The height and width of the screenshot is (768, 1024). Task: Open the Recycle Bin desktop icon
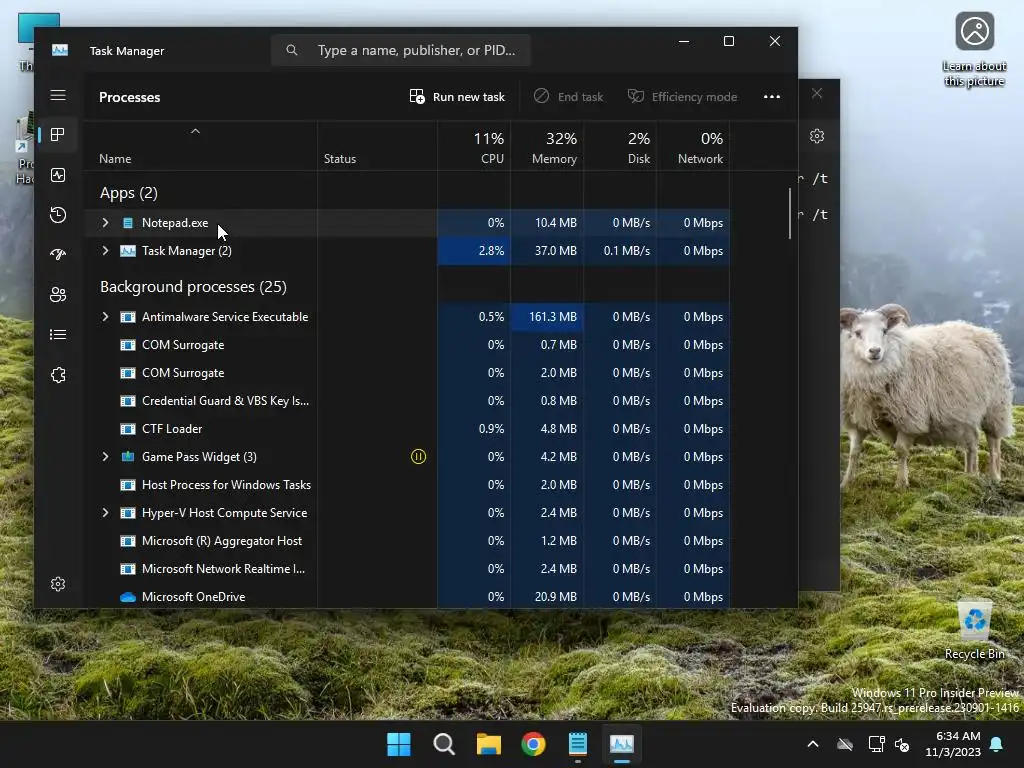point(975,630)
